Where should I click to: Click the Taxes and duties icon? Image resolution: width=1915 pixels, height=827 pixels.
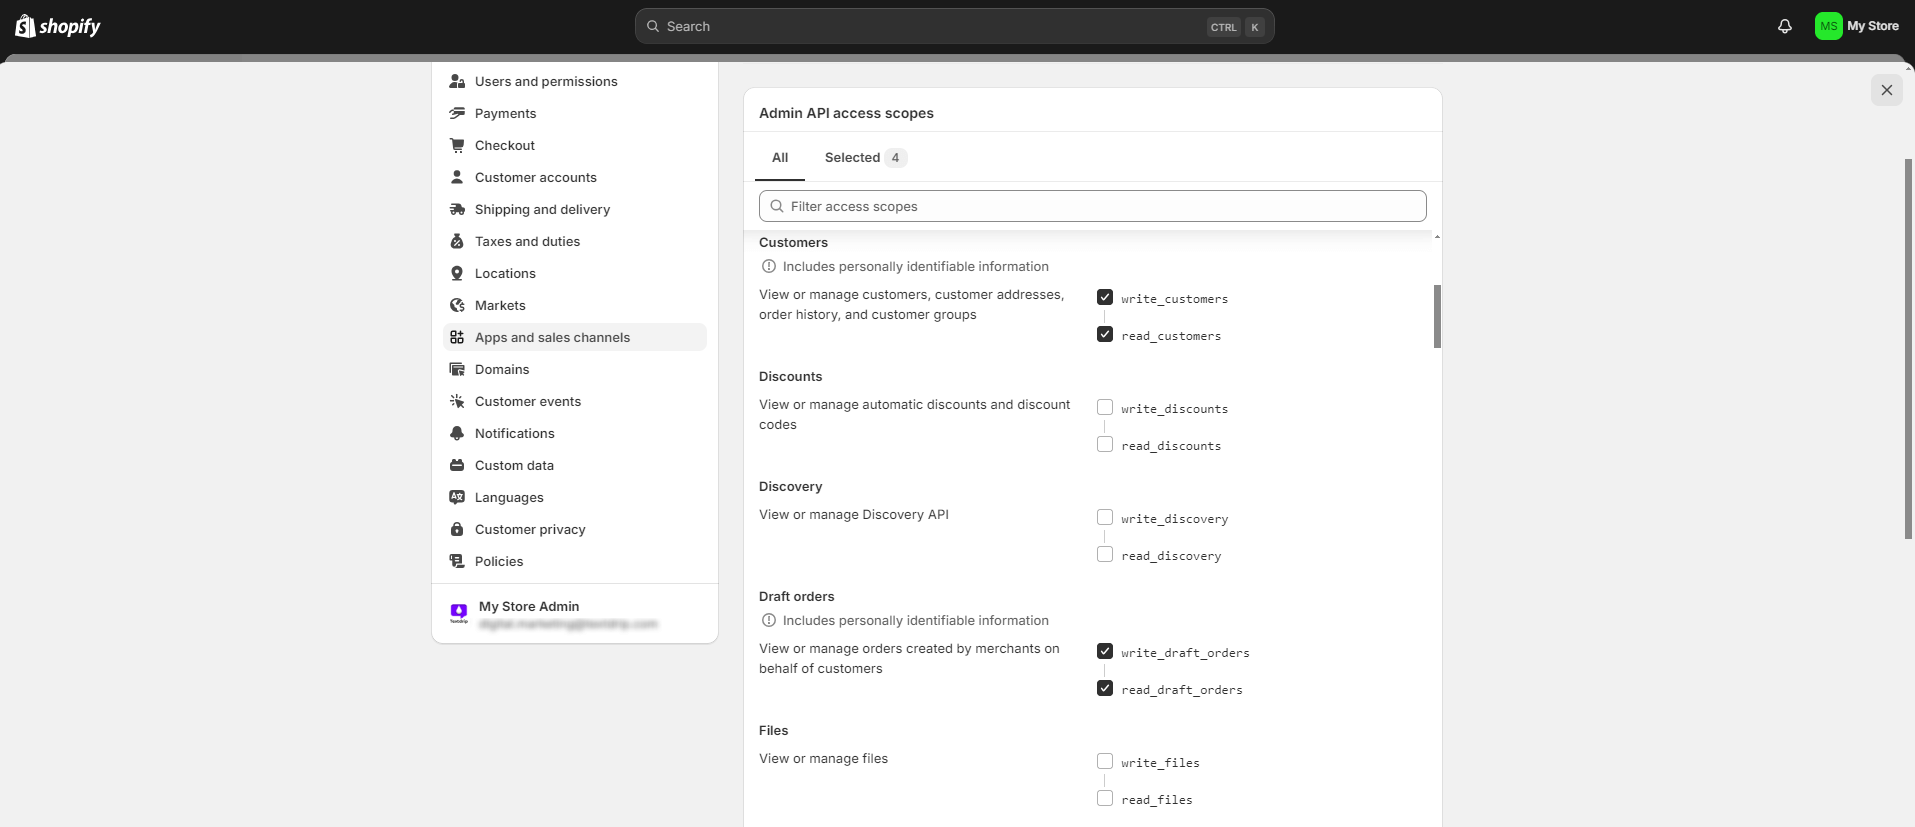click(x=457, y=241)
